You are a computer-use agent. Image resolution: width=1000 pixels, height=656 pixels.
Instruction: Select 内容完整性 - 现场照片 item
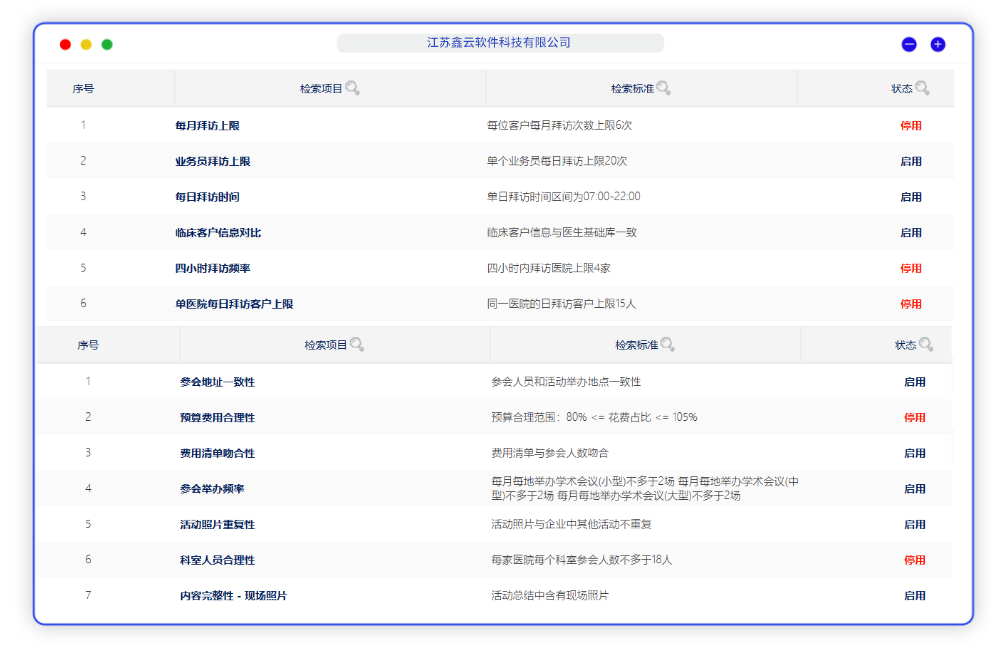click(x=233, y=596)
